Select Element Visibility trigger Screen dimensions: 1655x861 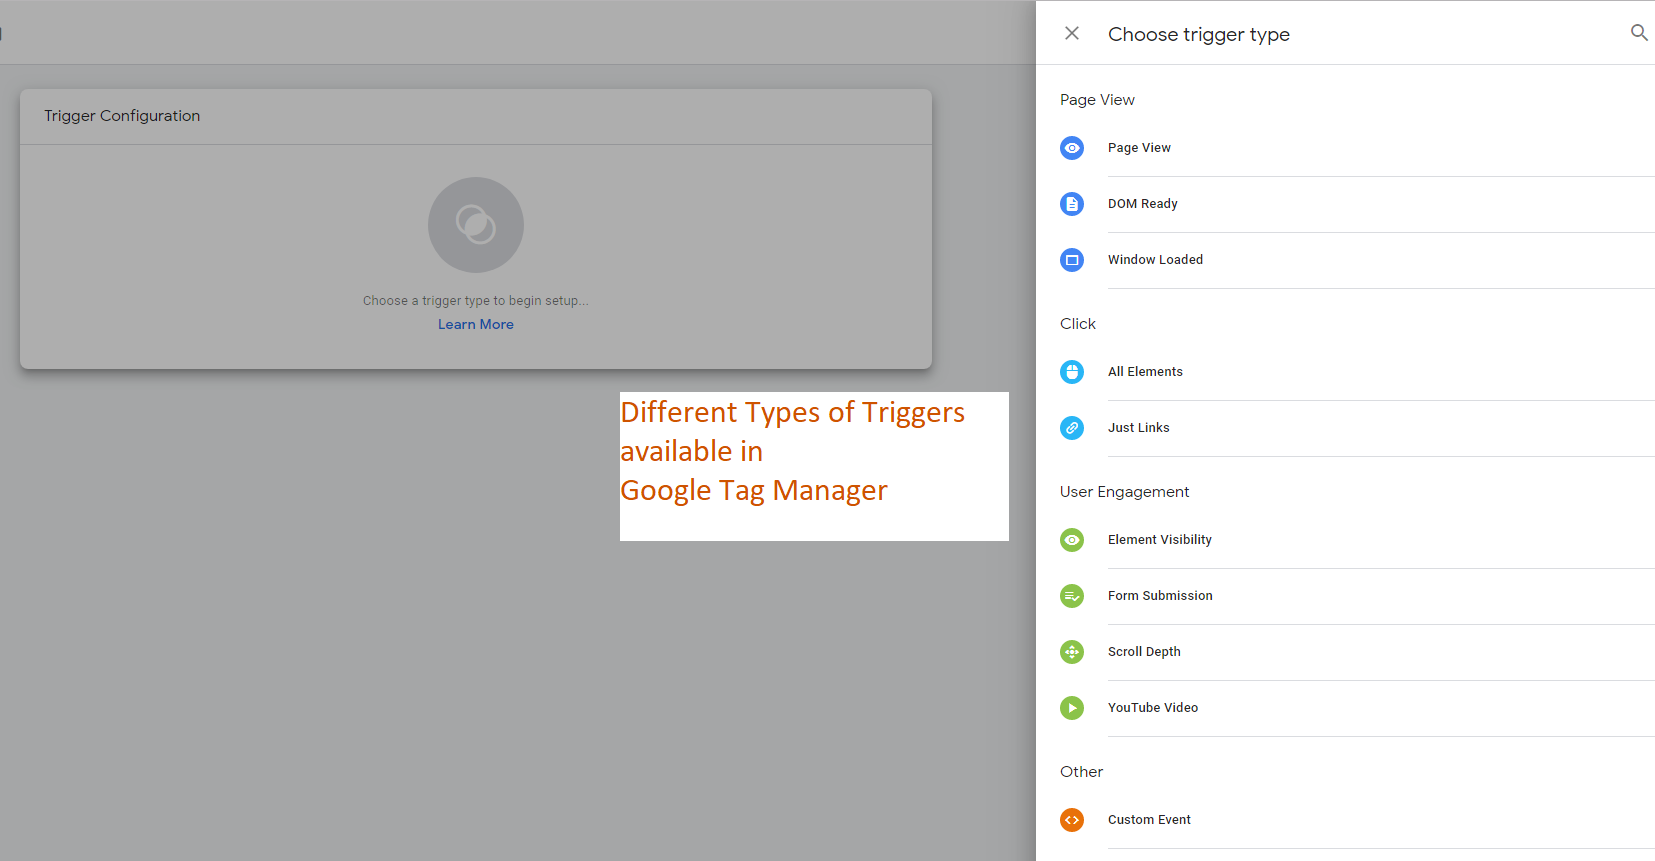[x=1345, y=540]
